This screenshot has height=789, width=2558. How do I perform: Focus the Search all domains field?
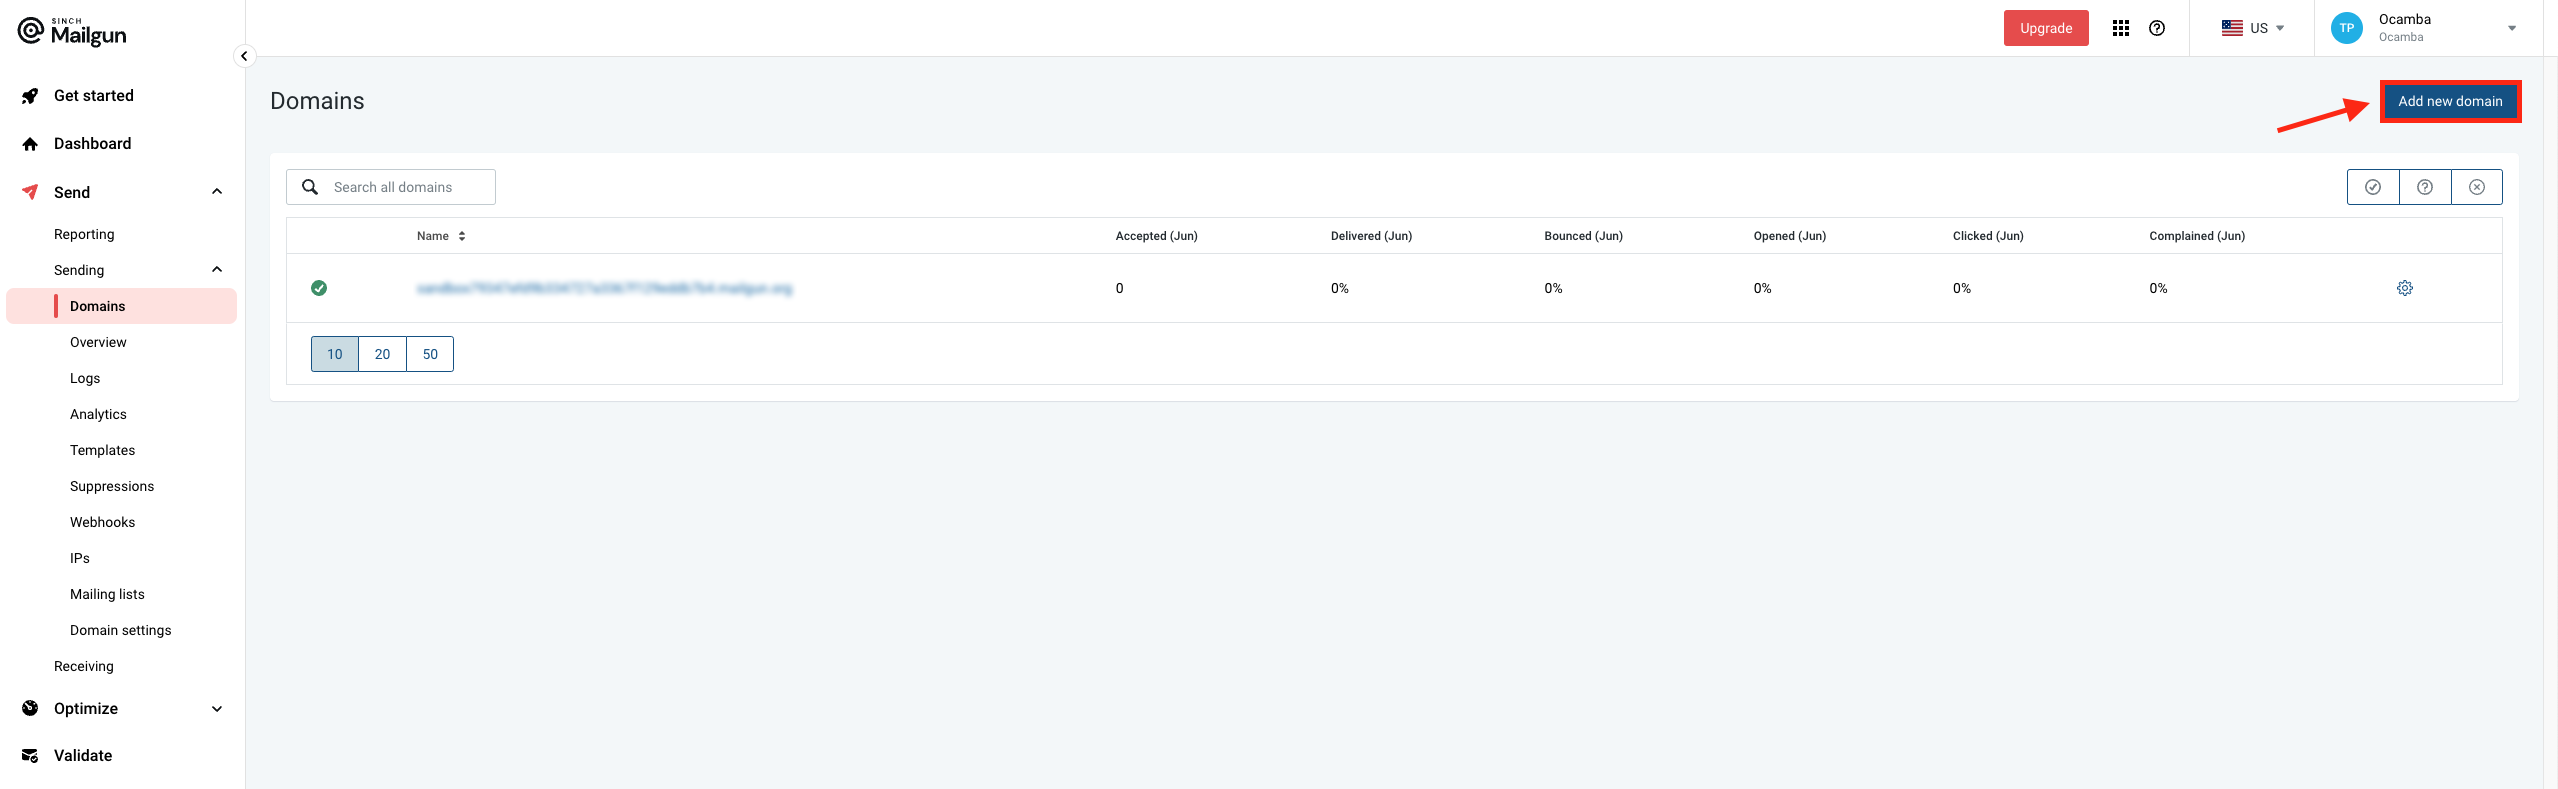[391, 187]
